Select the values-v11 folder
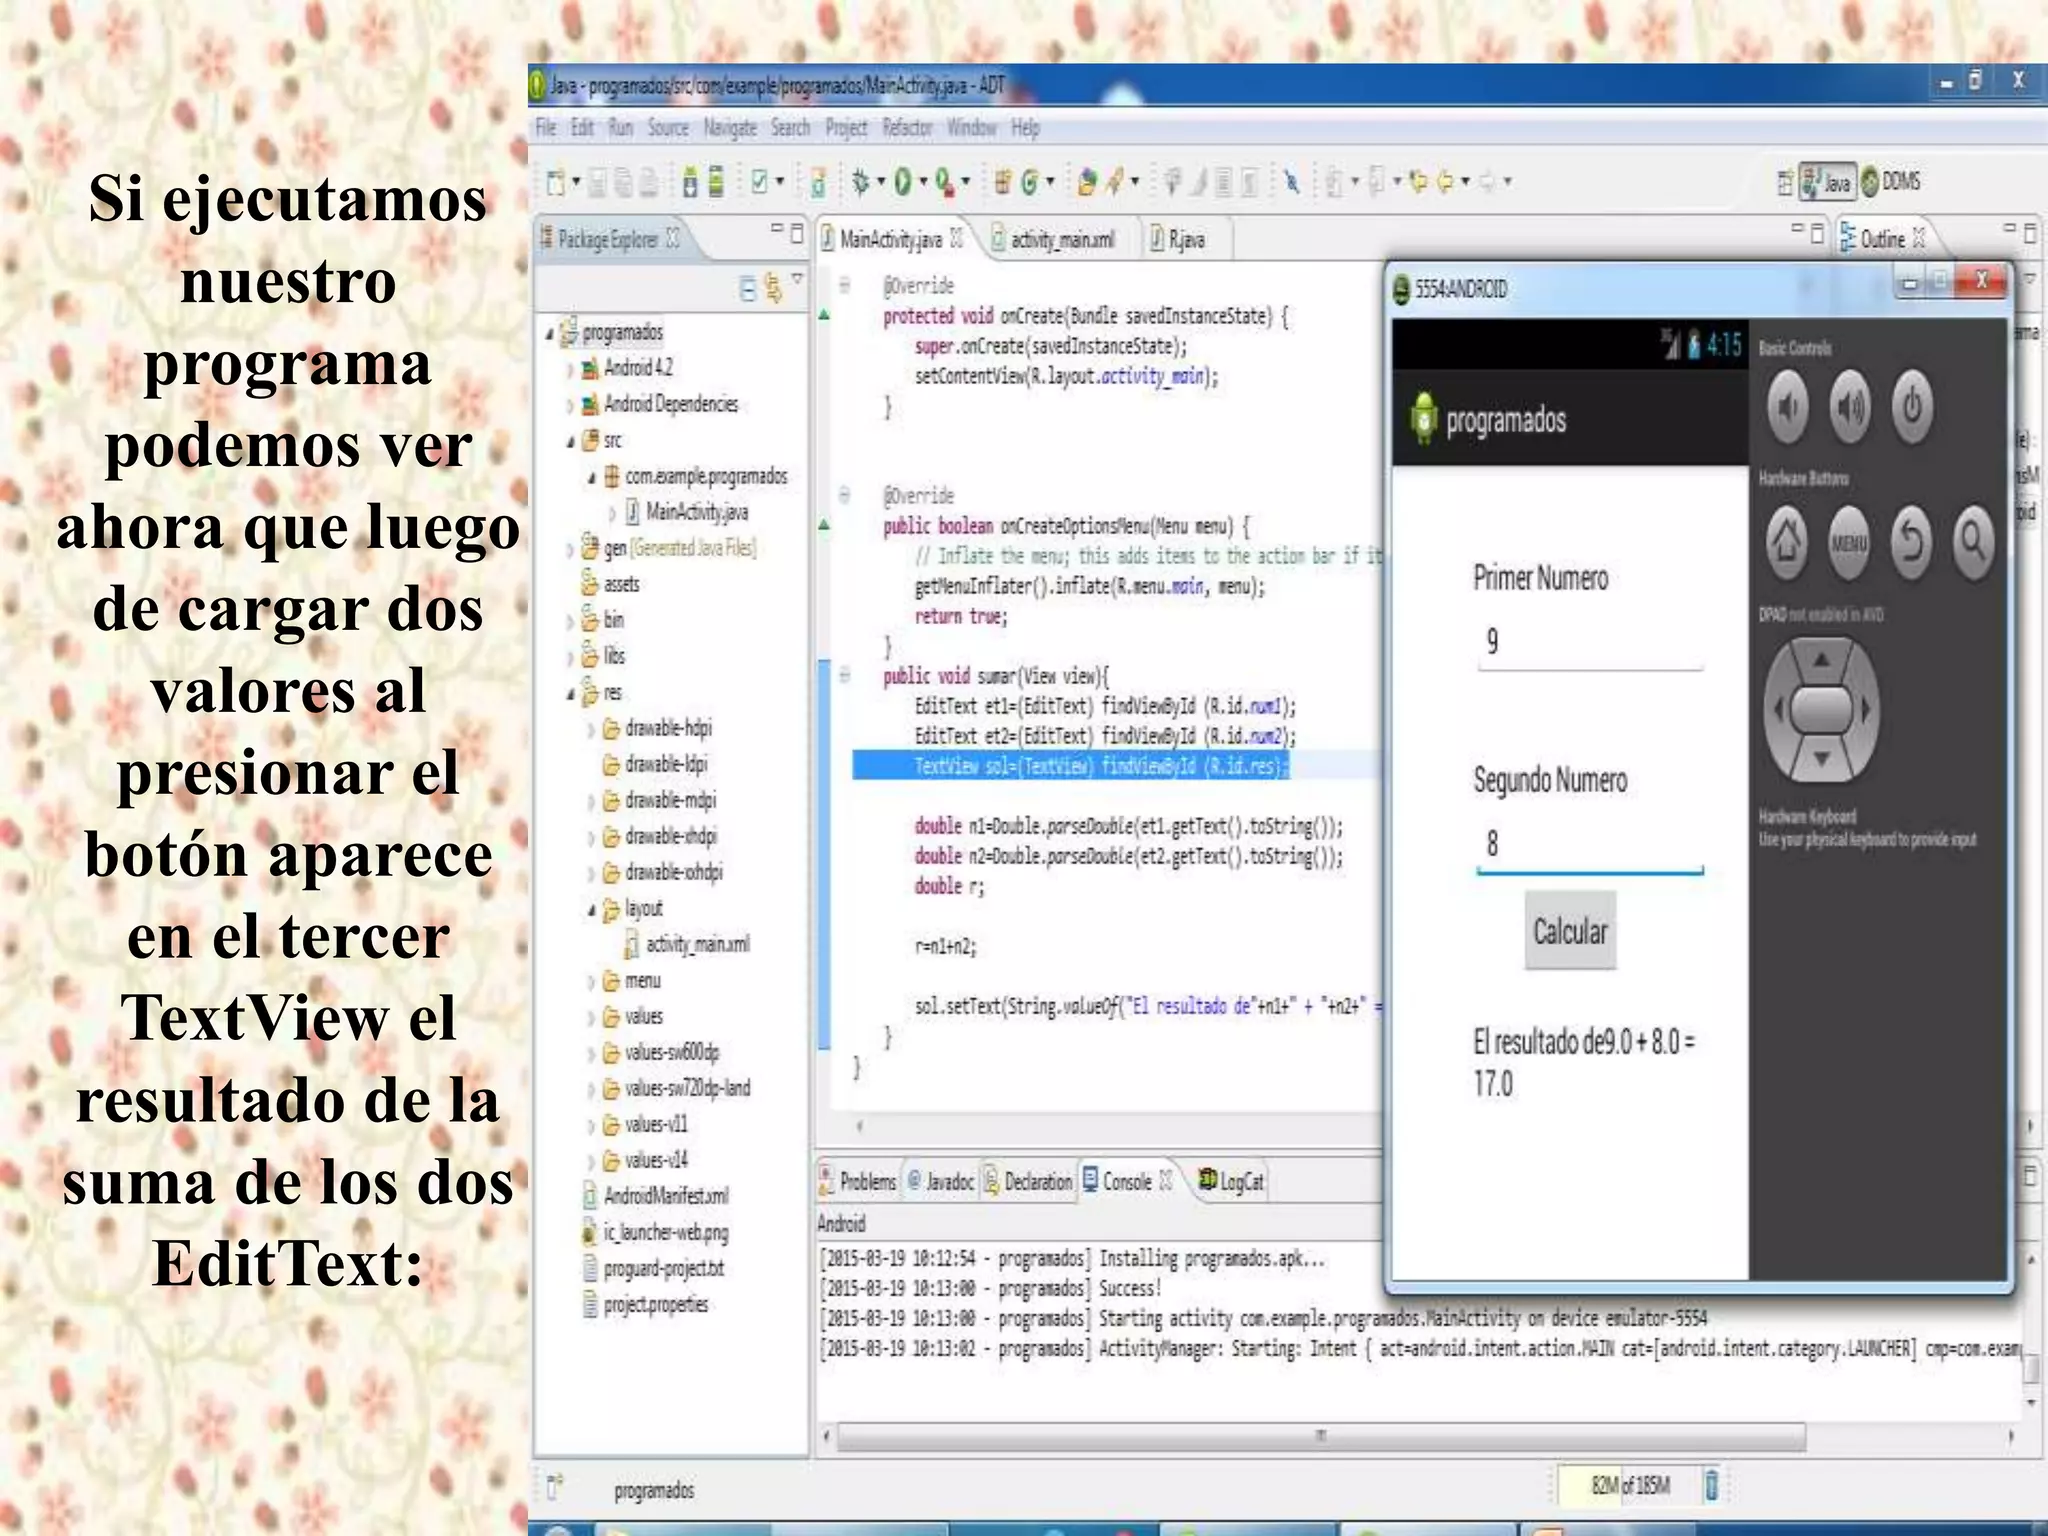Viewport: 2048px width, 1536px height. (x=645, y=1124)
